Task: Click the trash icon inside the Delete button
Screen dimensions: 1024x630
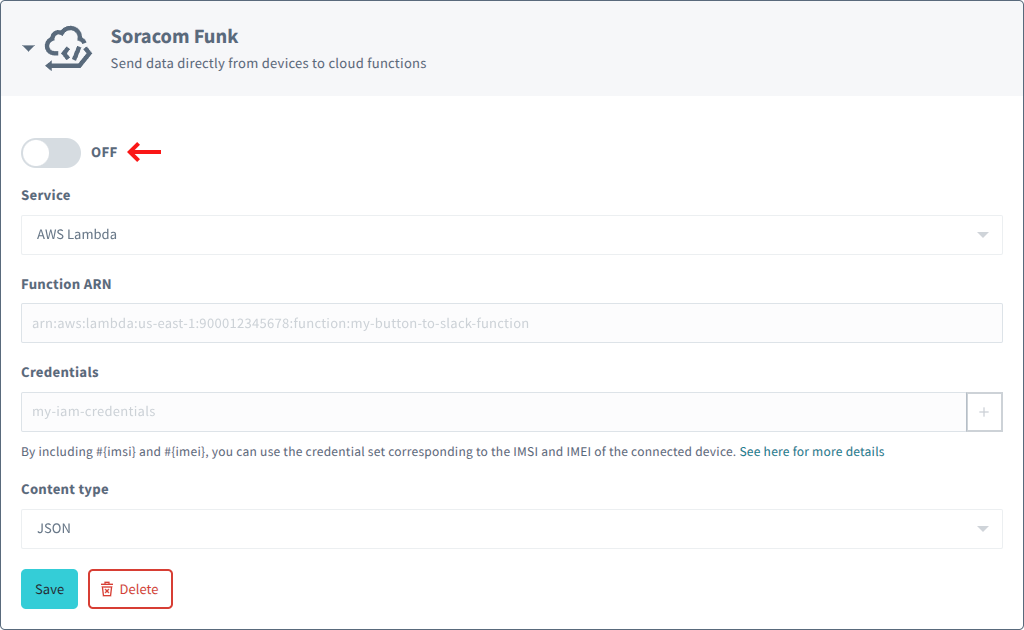Action: [x=108, y=589]
